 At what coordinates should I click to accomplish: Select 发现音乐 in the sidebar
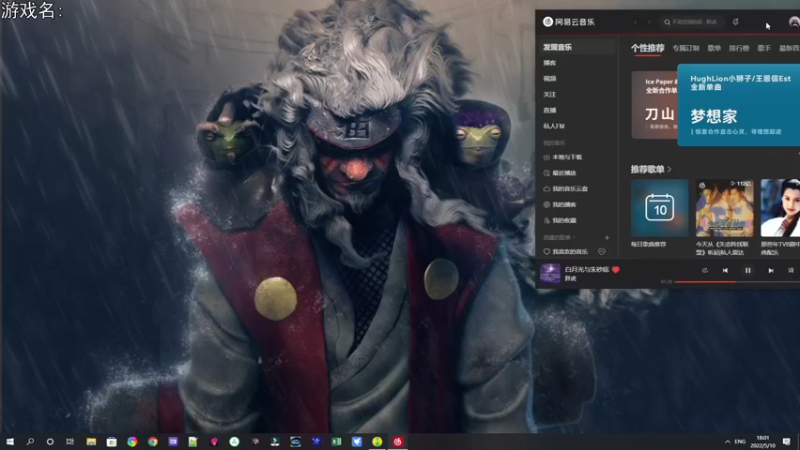click(578, 47)
